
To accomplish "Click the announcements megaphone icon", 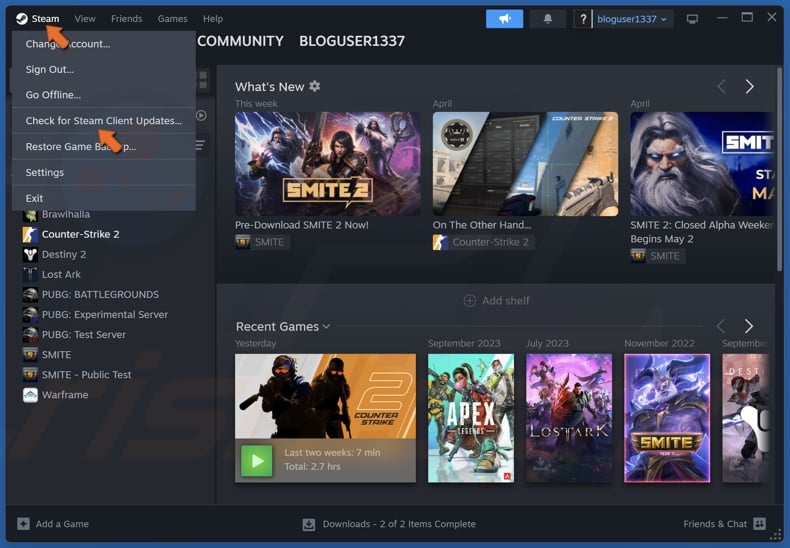I will (x=504, y=19).
